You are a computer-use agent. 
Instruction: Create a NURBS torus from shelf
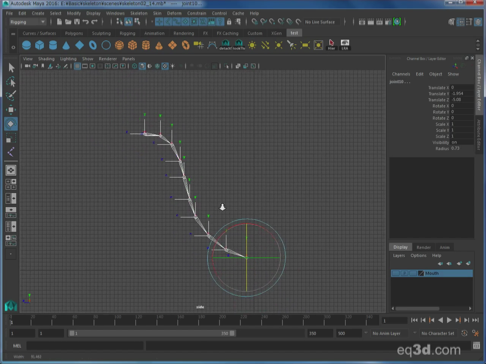click(93, 45)
